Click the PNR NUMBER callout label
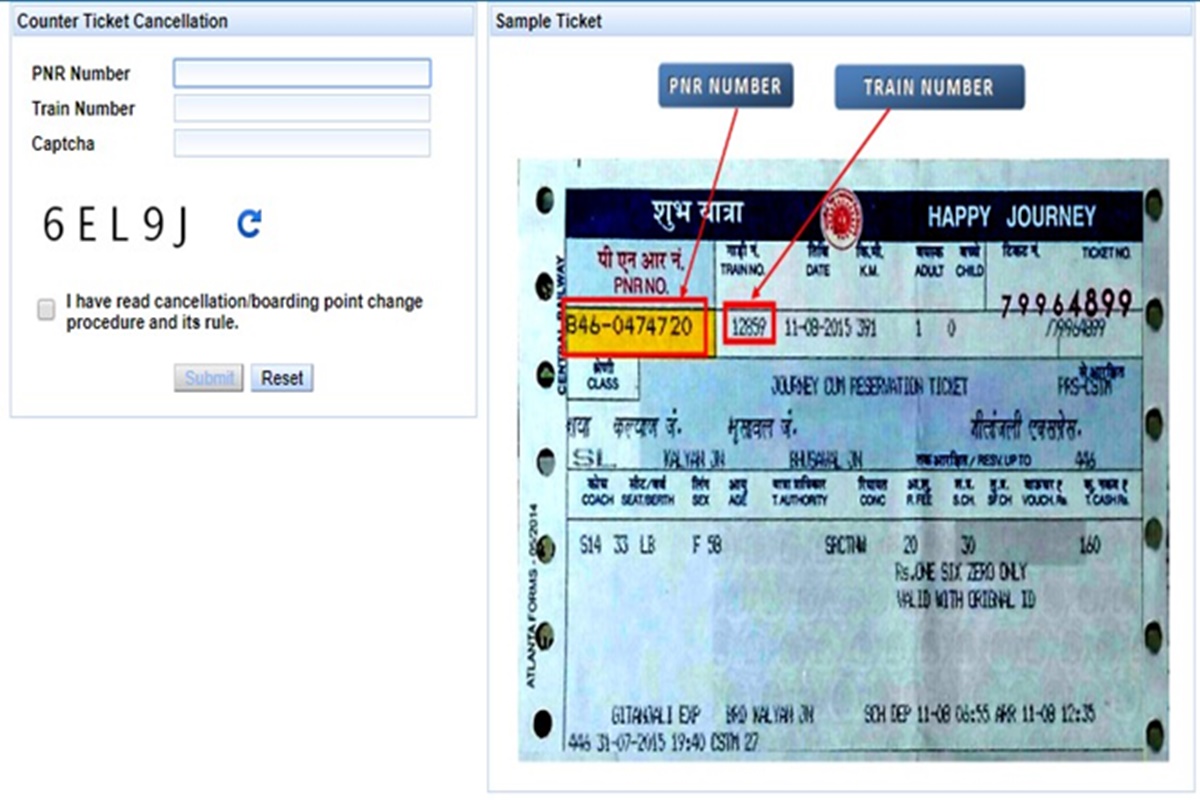This screenshot has height=800, width=1200. click(x=726, y=86)
